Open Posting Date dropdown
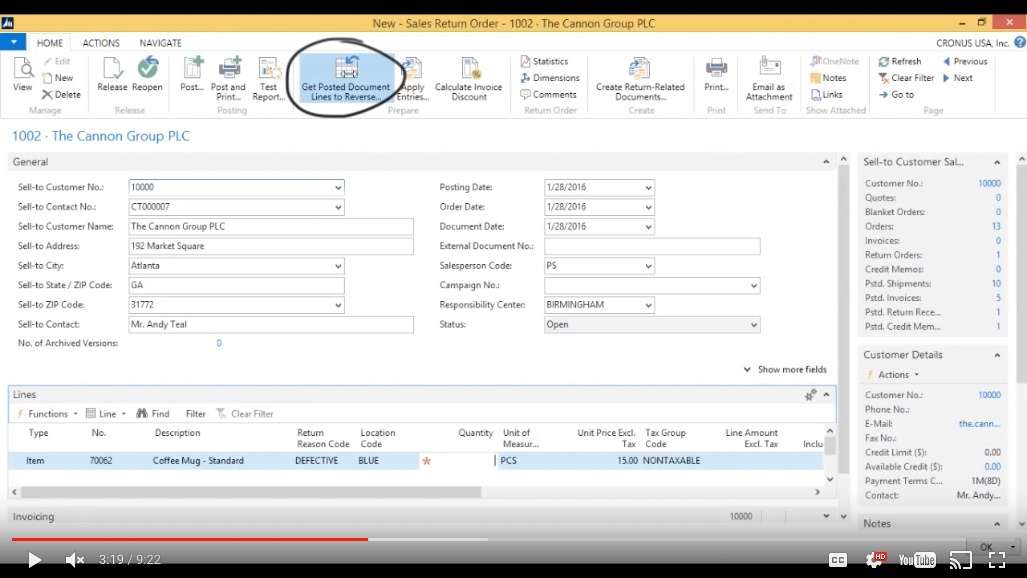 click(648, 187)
